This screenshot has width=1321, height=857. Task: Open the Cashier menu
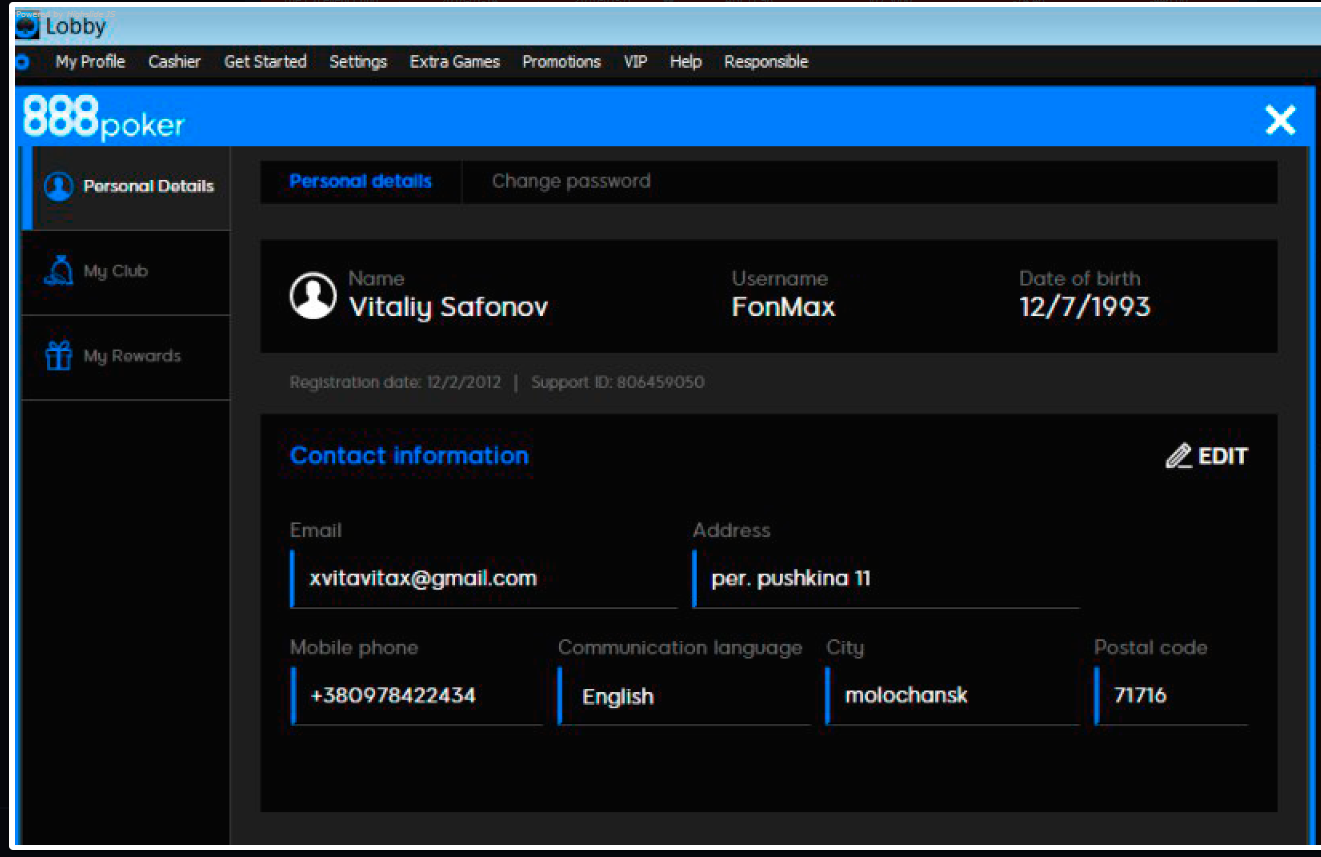(174, 62)
